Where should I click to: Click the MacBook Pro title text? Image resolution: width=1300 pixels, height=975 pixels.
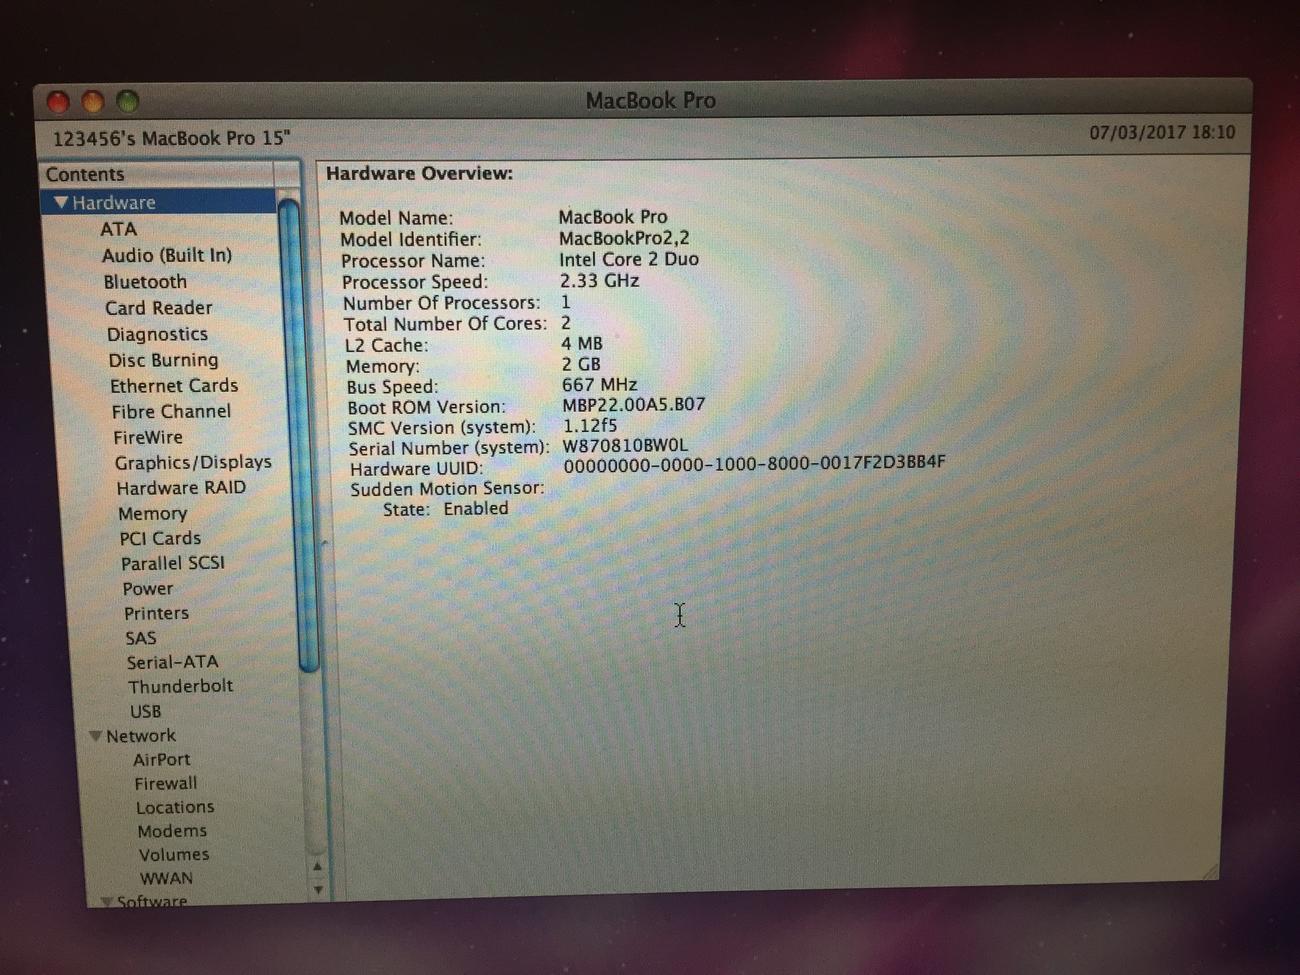click(x=650, y=100)
